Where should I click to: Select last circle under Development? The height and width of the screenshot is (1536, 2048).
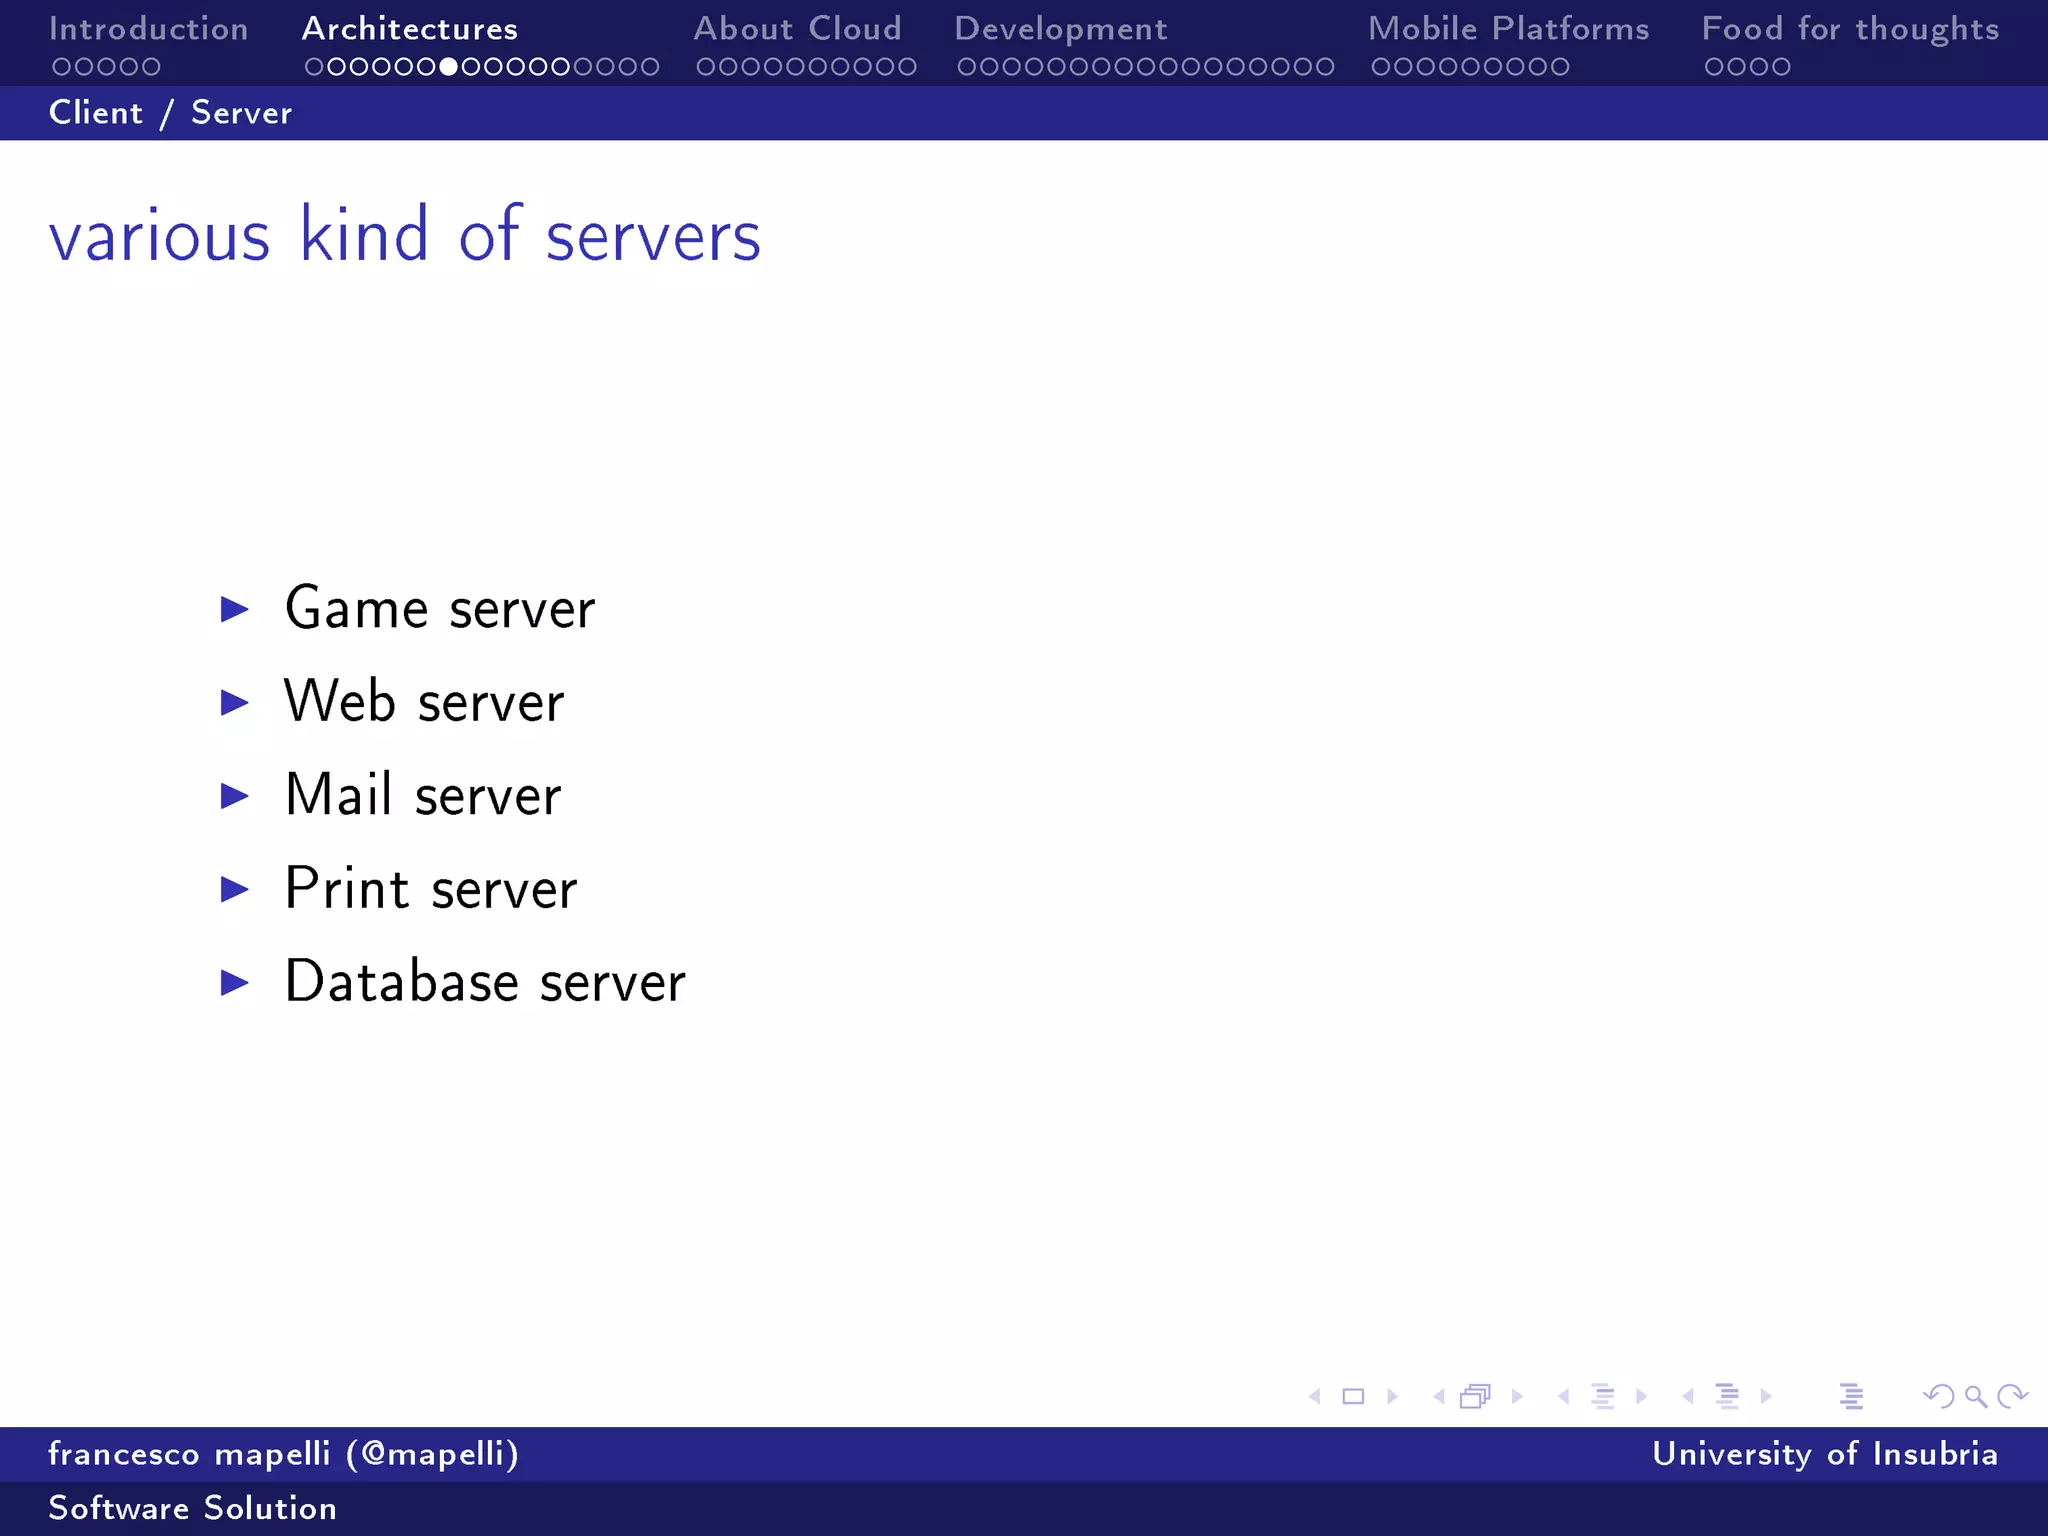point(1325,67)
